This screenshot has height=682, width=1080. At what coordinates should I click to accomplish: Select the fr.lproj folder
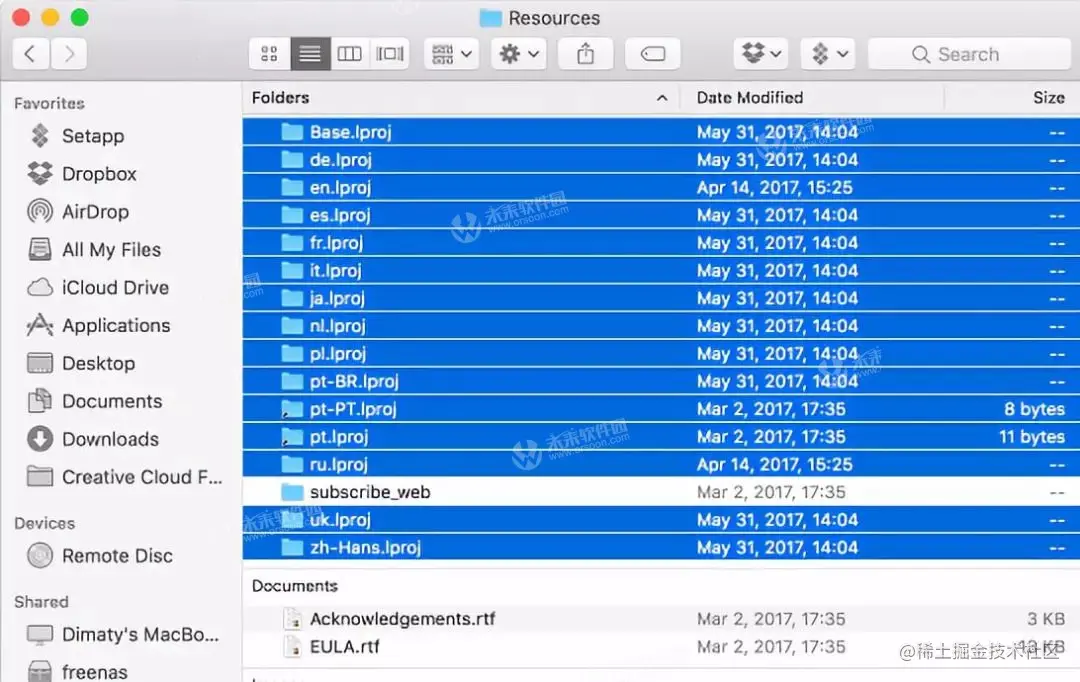(x=661, y=242)
